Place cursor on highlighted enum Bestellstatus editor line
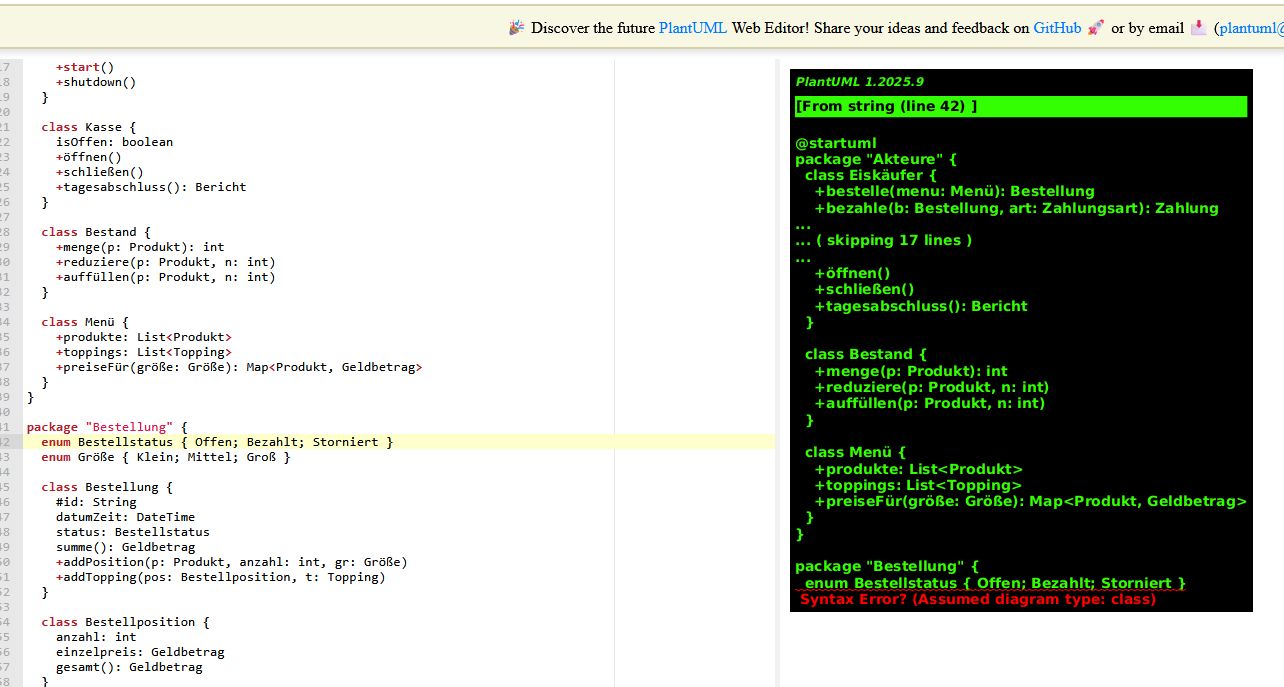 [235, 442]
